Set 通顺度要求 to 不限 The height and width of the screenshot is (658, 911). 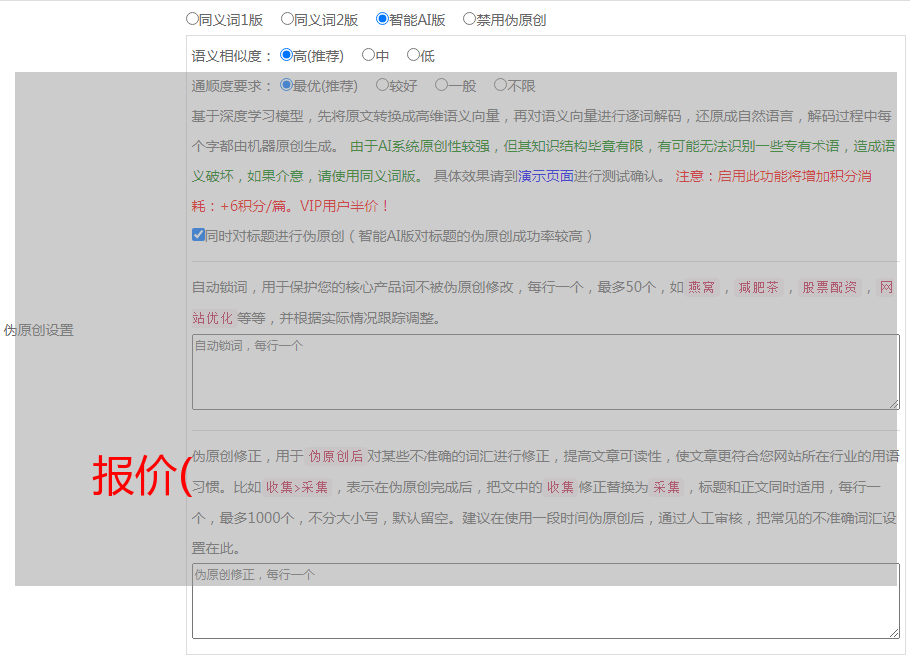pos(500,86)
